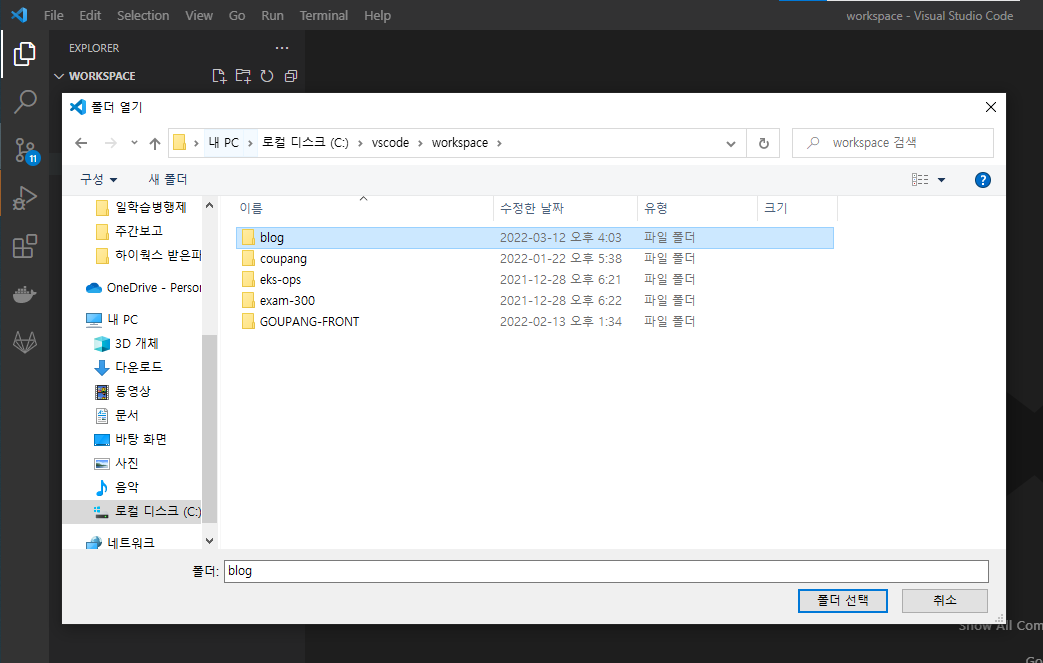Open recent locations dropdown arrow

coord(134,143)
